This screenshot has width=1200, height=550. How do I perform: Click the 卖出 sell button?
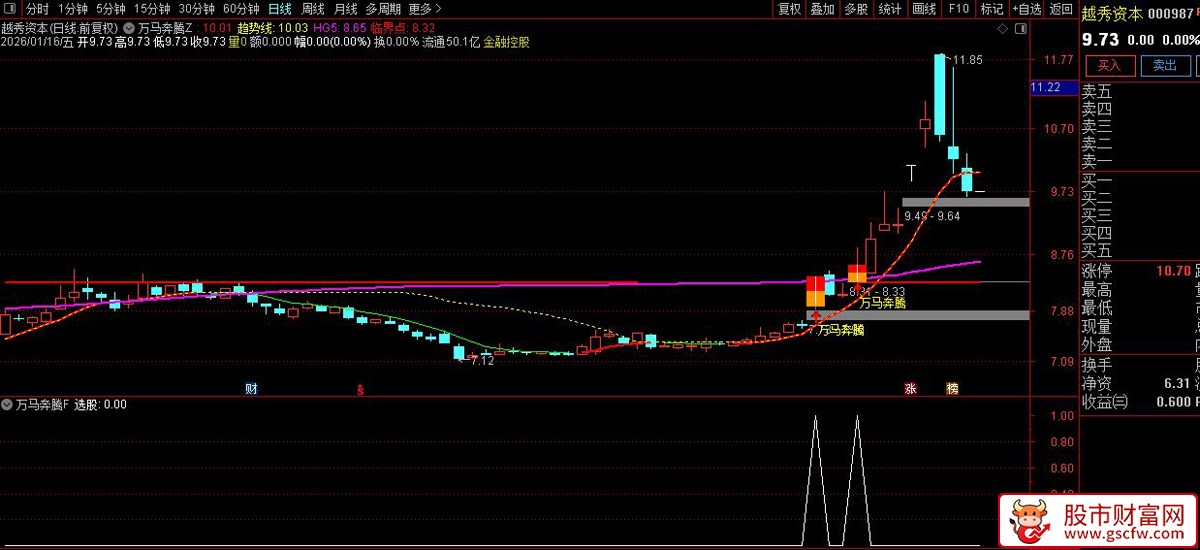pos(1165,65)
